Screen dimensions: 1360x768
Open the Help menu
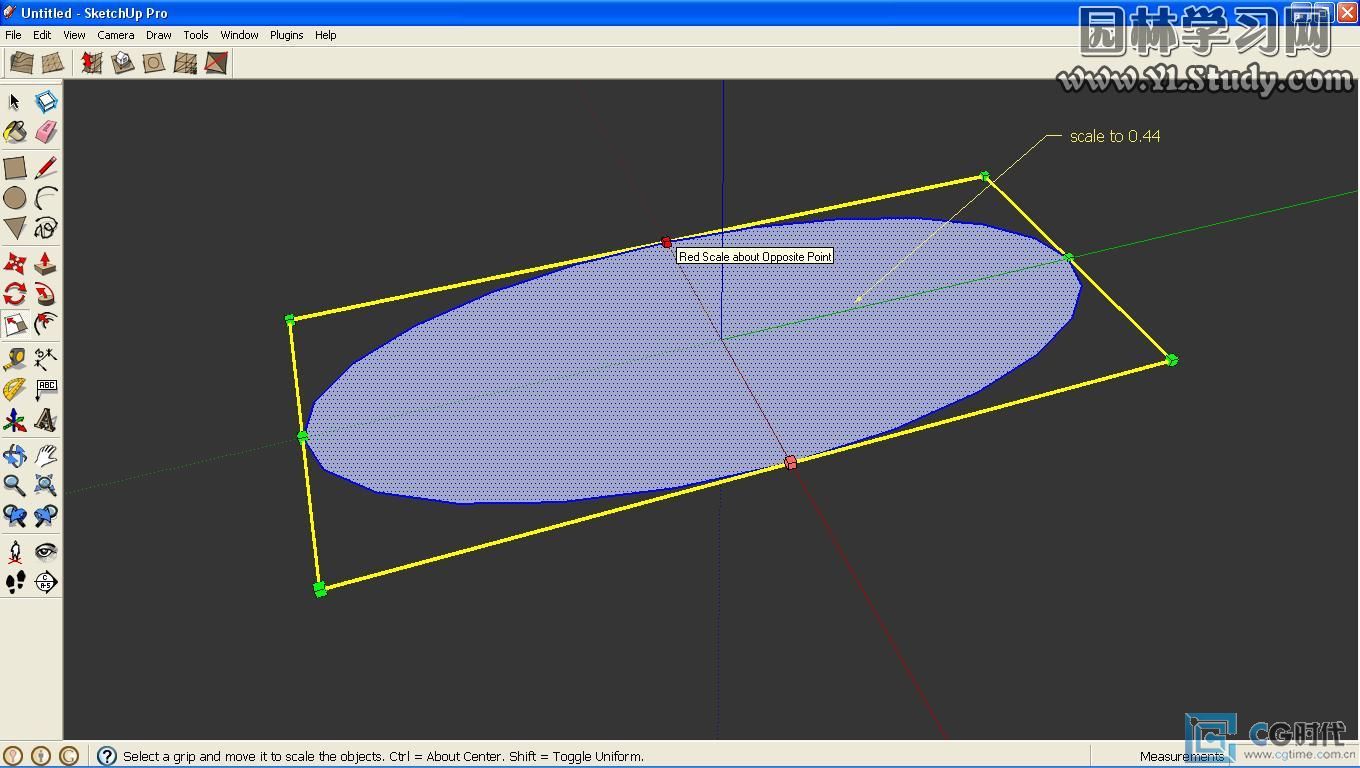(x=326, y=35)
